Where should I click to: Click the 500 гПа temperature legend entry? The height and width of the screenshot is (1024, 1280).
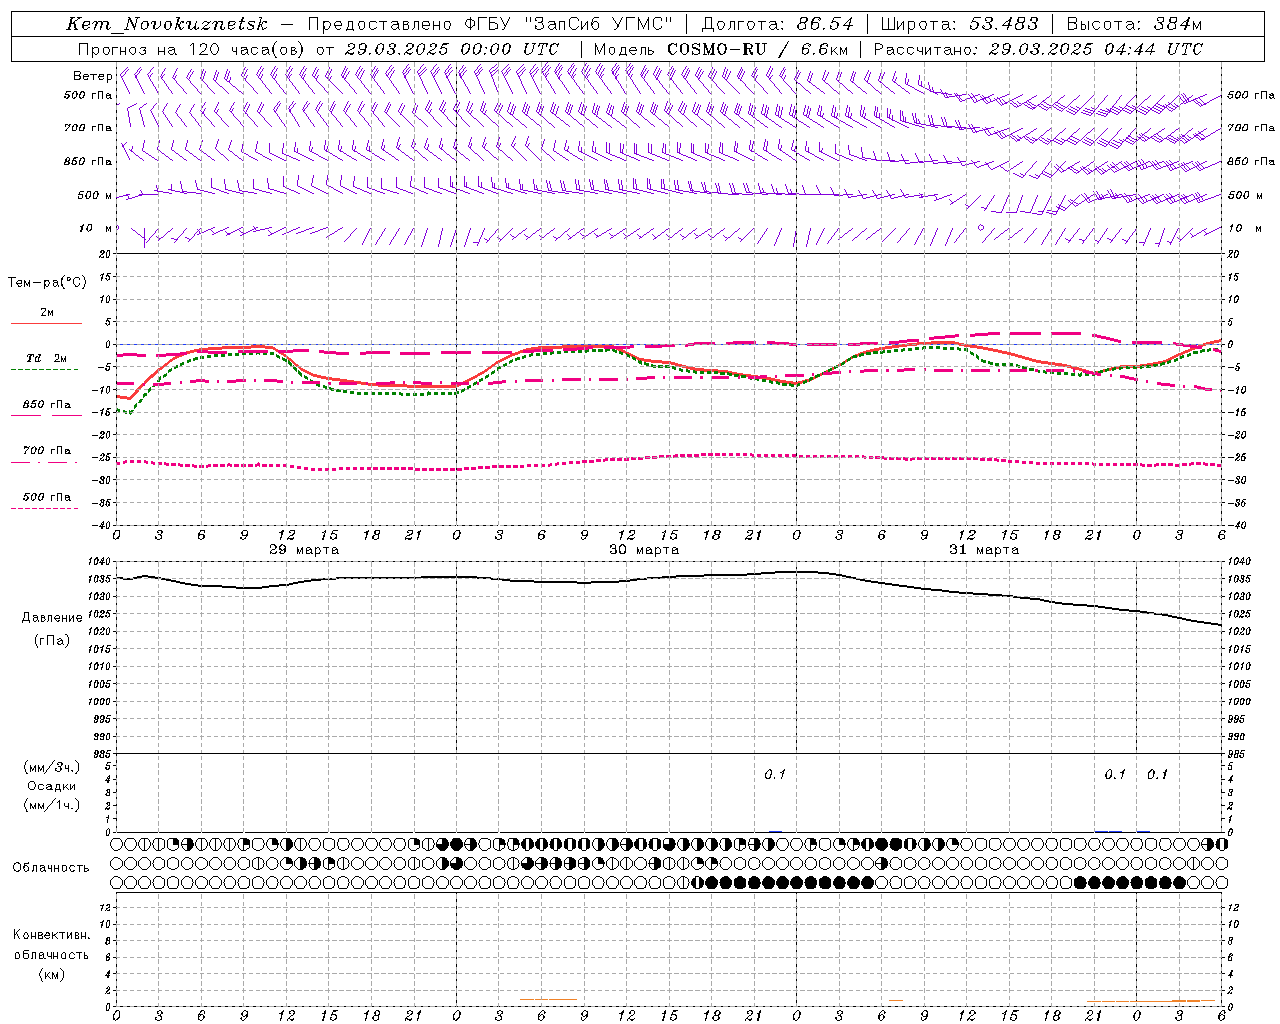(47, 497)
